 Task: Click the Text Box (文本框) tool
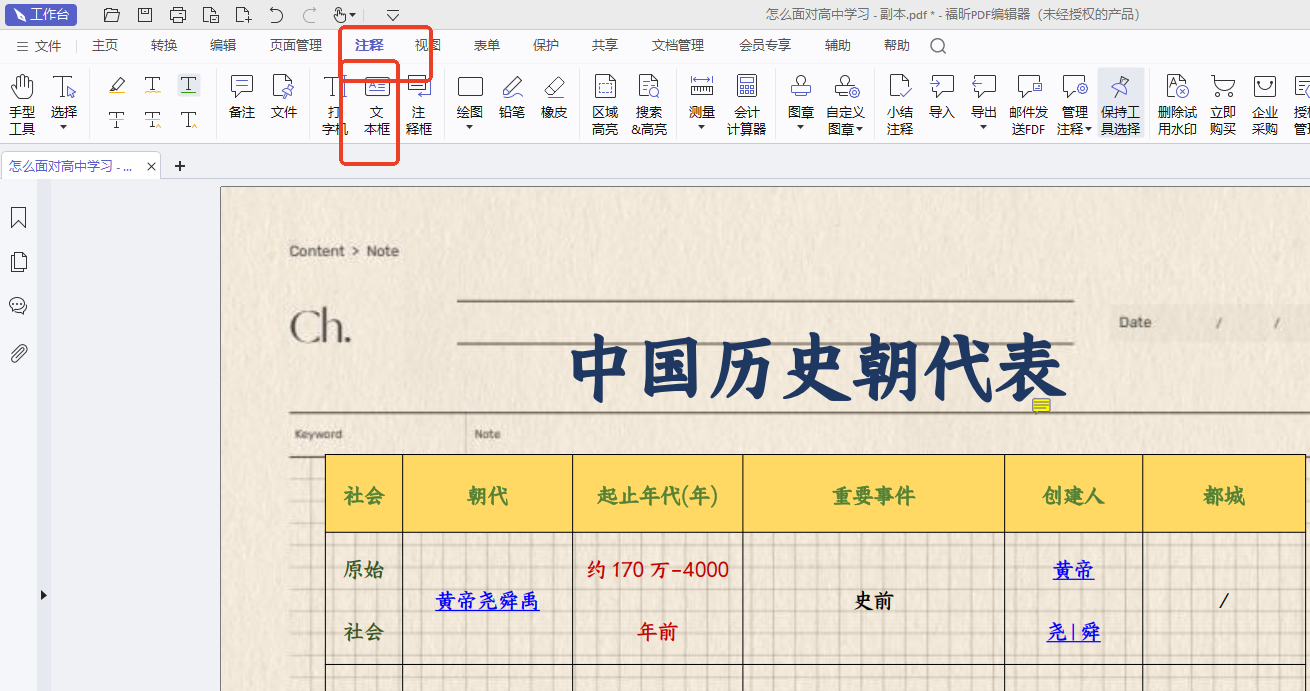coord(376,103)
